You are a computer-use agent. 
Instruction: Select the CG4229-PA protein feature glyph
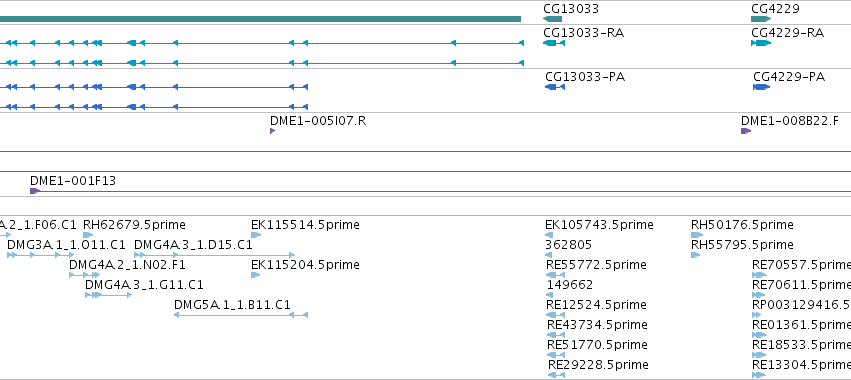point(761,87)
